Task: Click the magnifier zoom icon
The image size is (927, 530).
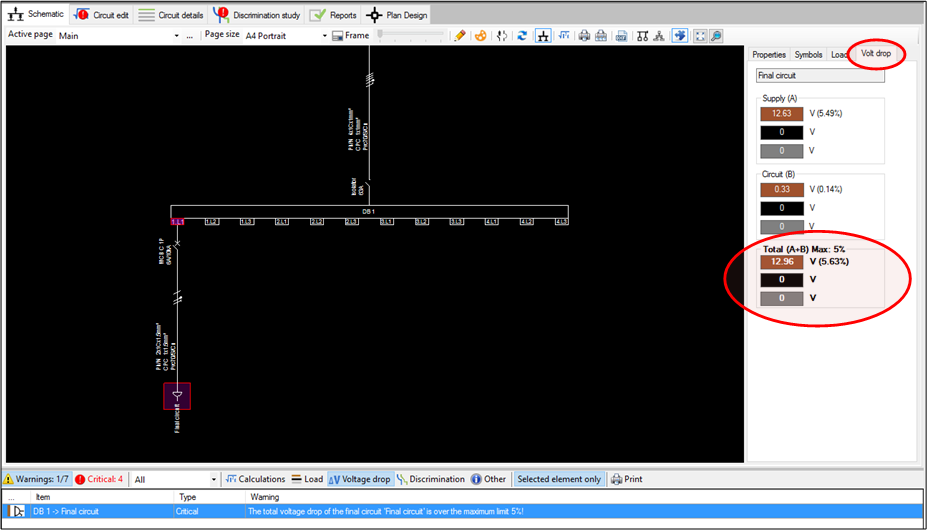Action: [716, 35]
